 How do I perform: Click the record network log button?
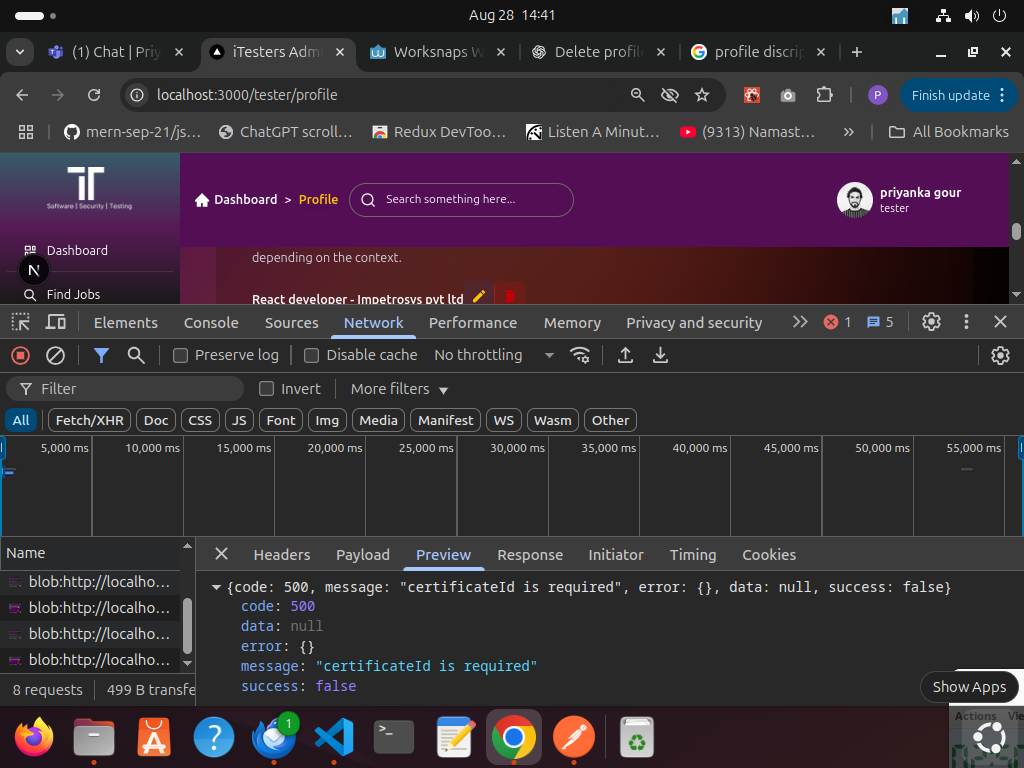20,355
